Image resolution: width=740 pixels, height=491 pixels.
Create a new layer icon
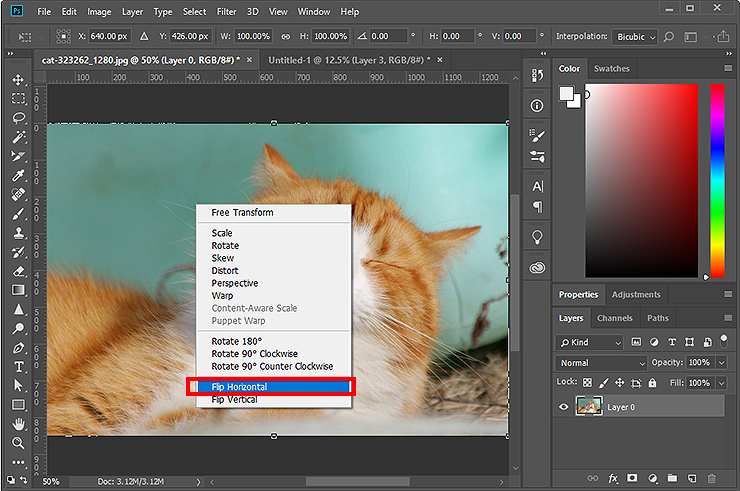tap(692, 478)
